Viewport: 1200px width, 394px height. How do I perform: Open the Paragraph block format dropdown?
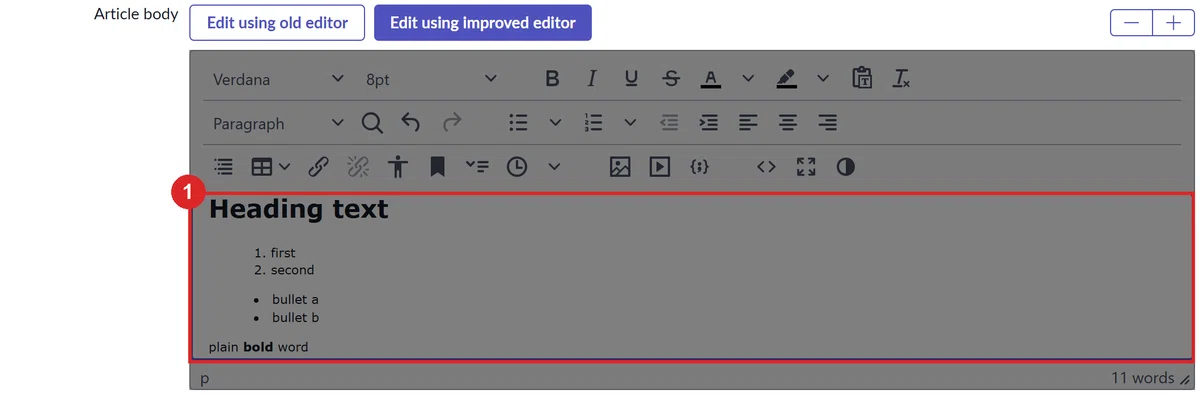(278, 123)
